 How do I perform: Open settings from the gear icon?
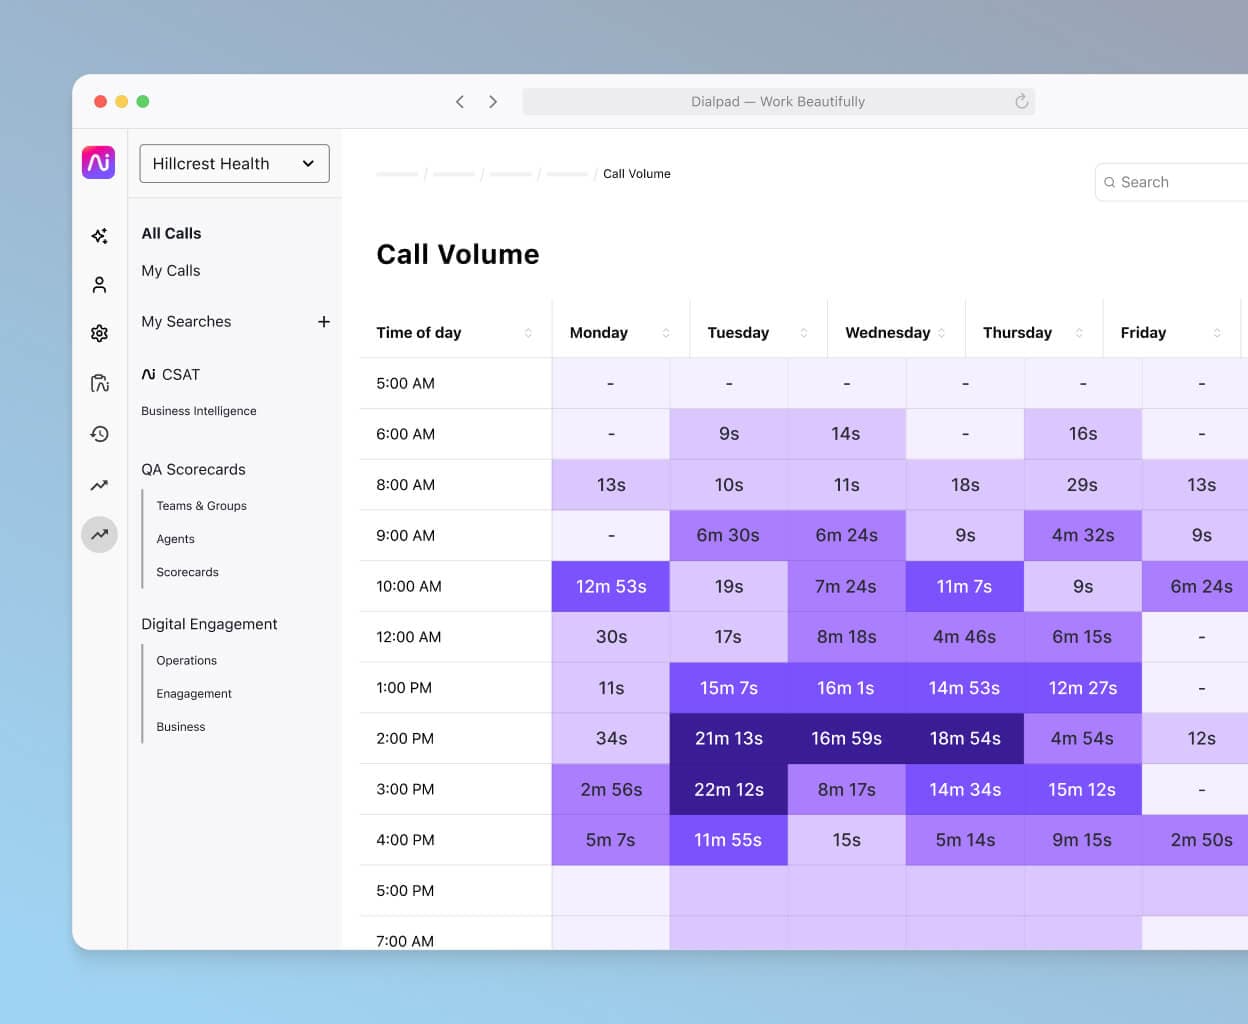click(x=99, y=333)
